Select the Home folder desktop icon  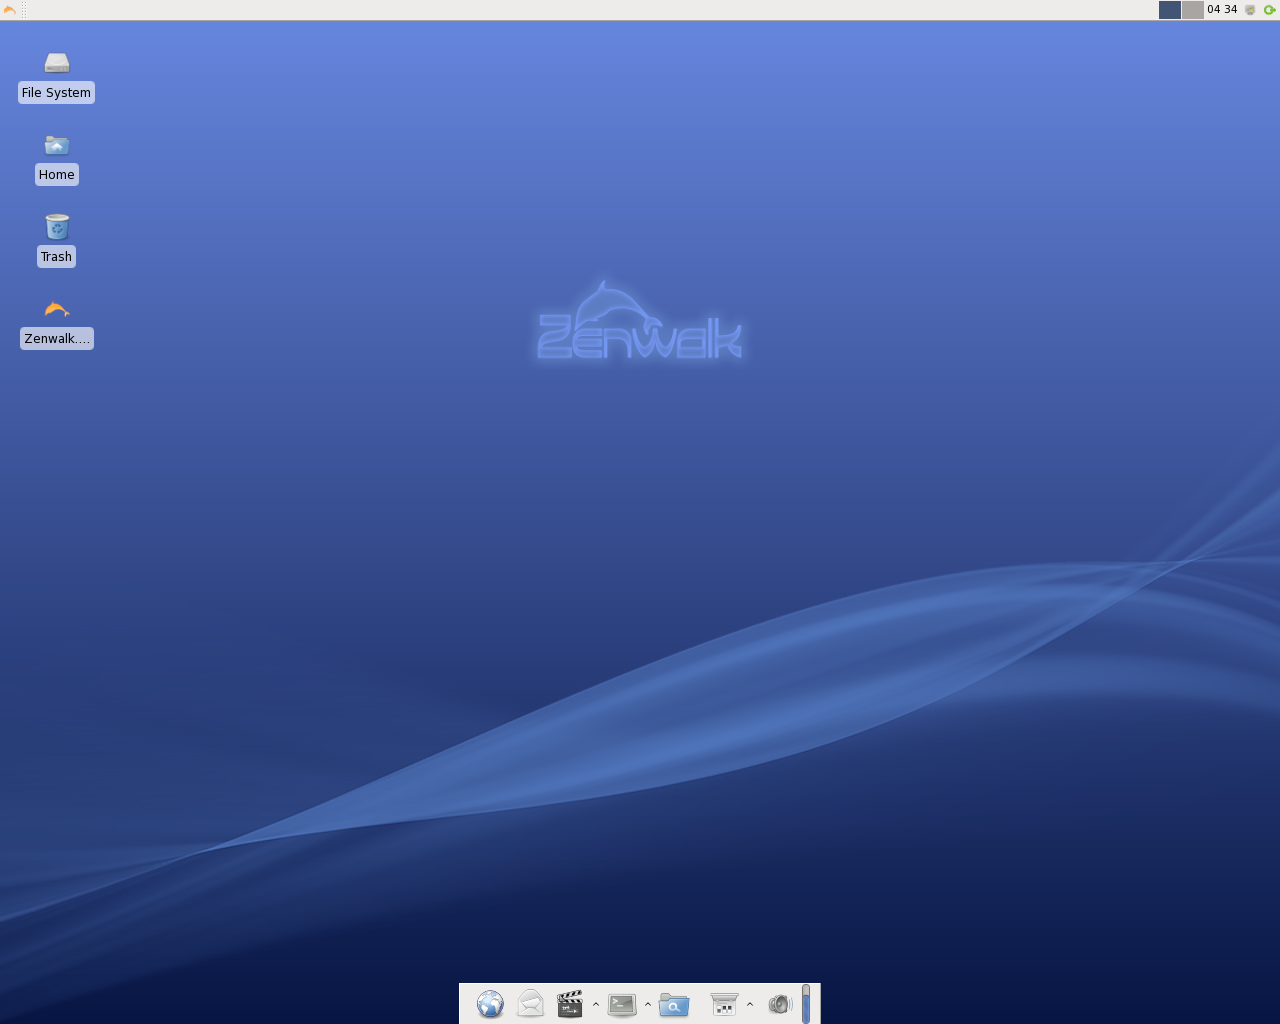(x=57, y=146)
